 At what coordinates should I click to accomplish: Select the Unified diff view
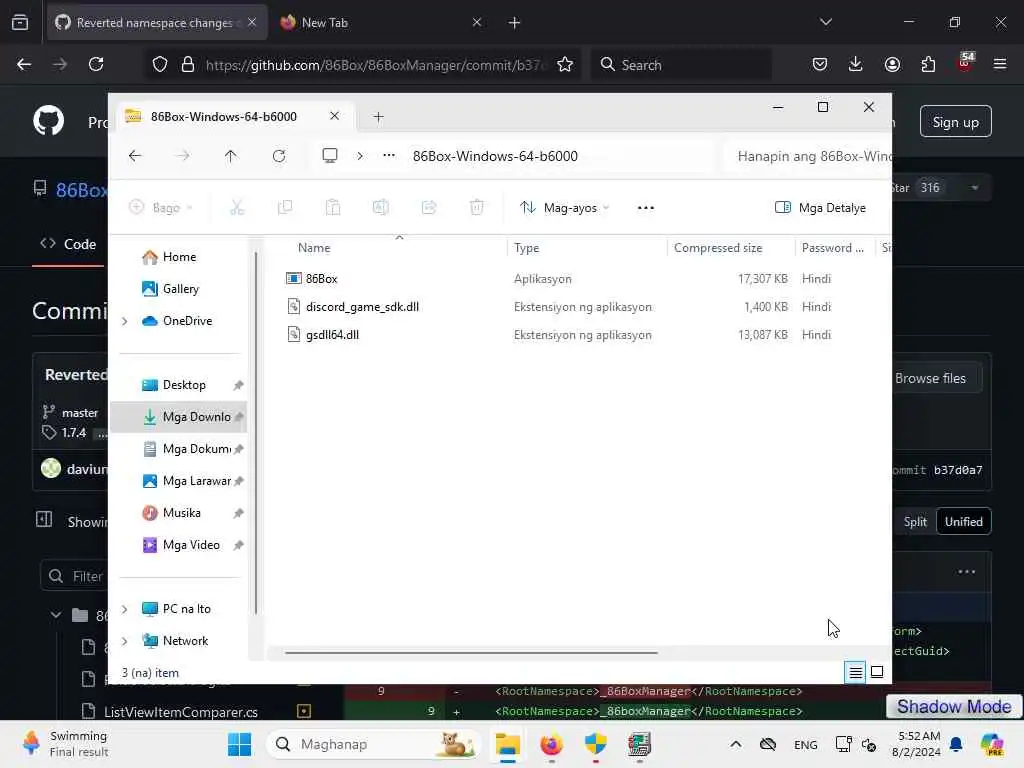coord(963,522)
